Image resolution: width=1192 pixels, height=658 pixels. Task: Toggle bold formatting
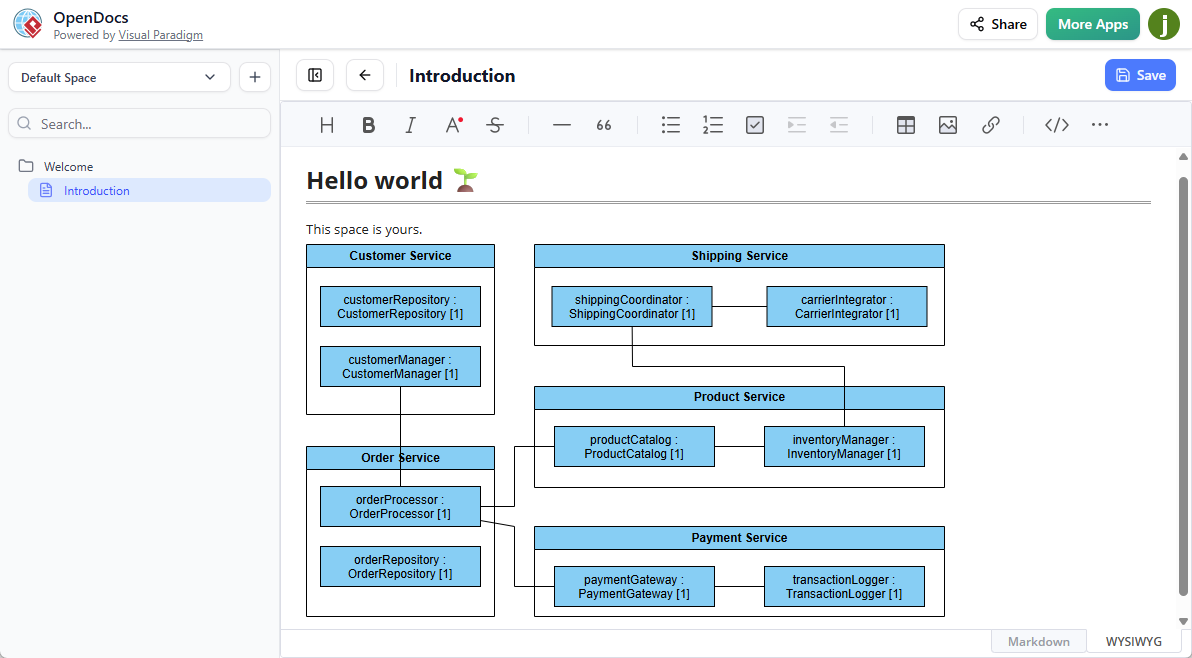click(368, 124)
